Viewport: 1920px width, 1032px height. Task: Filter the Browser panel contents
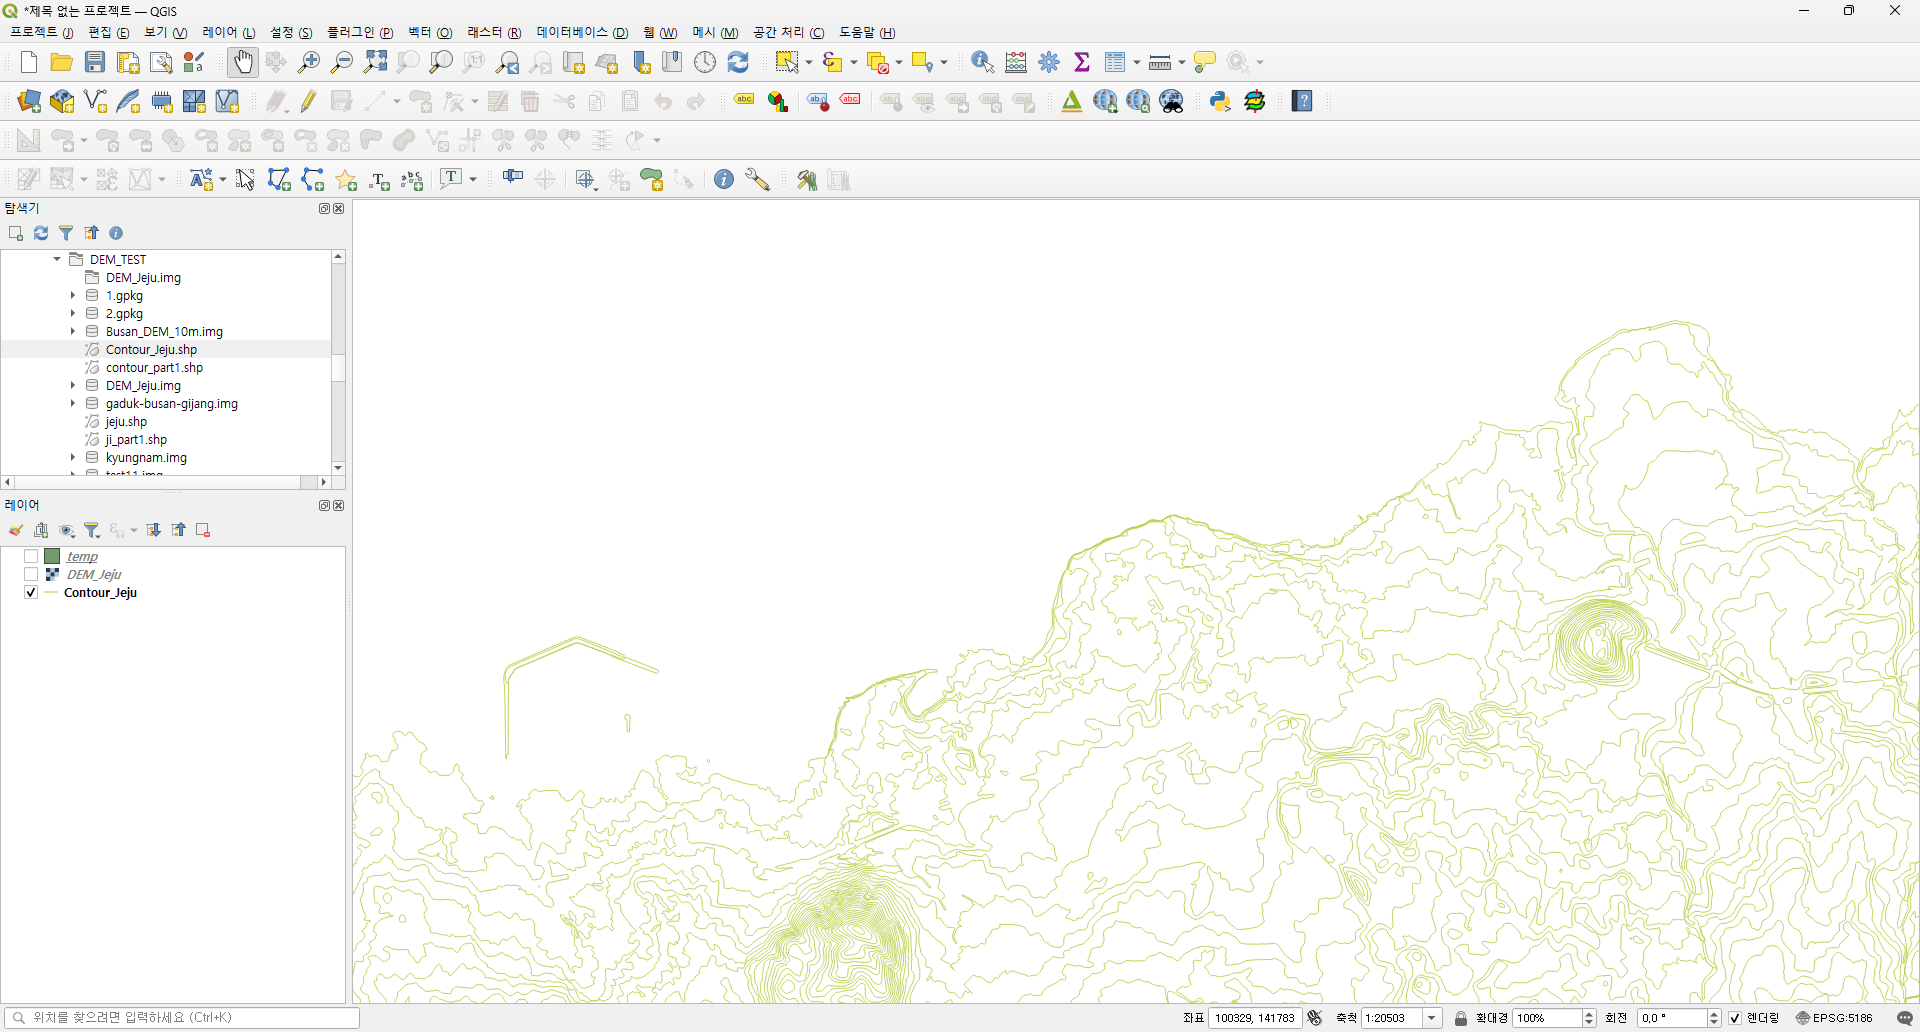coord(66,233)
